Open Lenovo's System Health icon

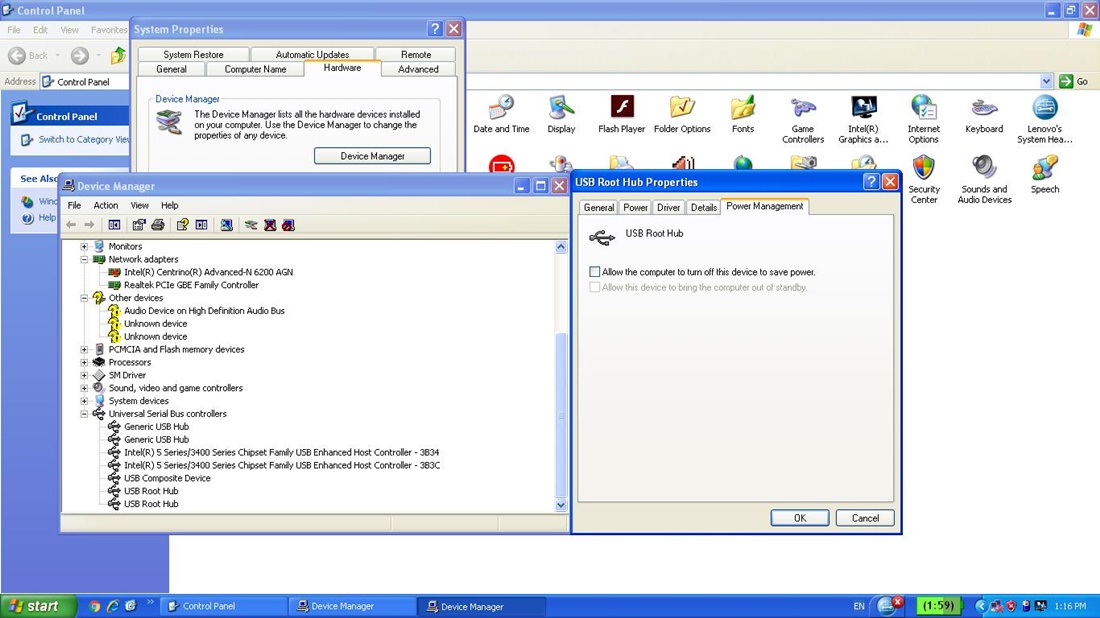[1045, 119]
